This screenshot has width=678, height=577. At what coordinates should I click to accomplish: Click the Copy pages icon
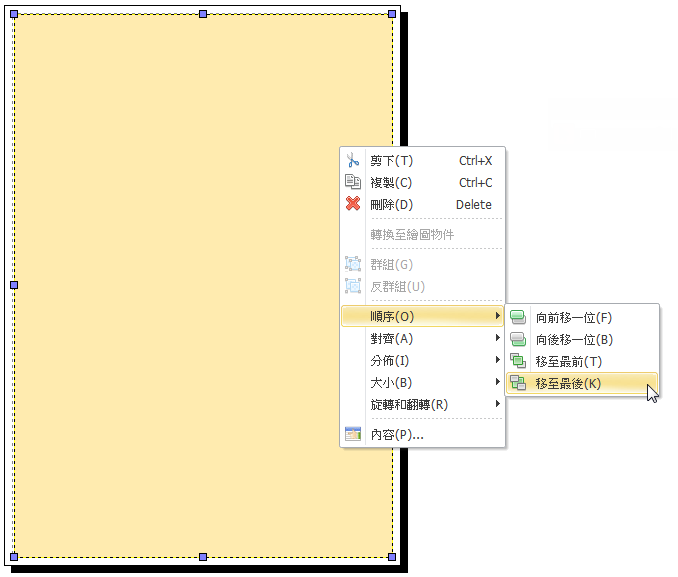pos(353,182)
